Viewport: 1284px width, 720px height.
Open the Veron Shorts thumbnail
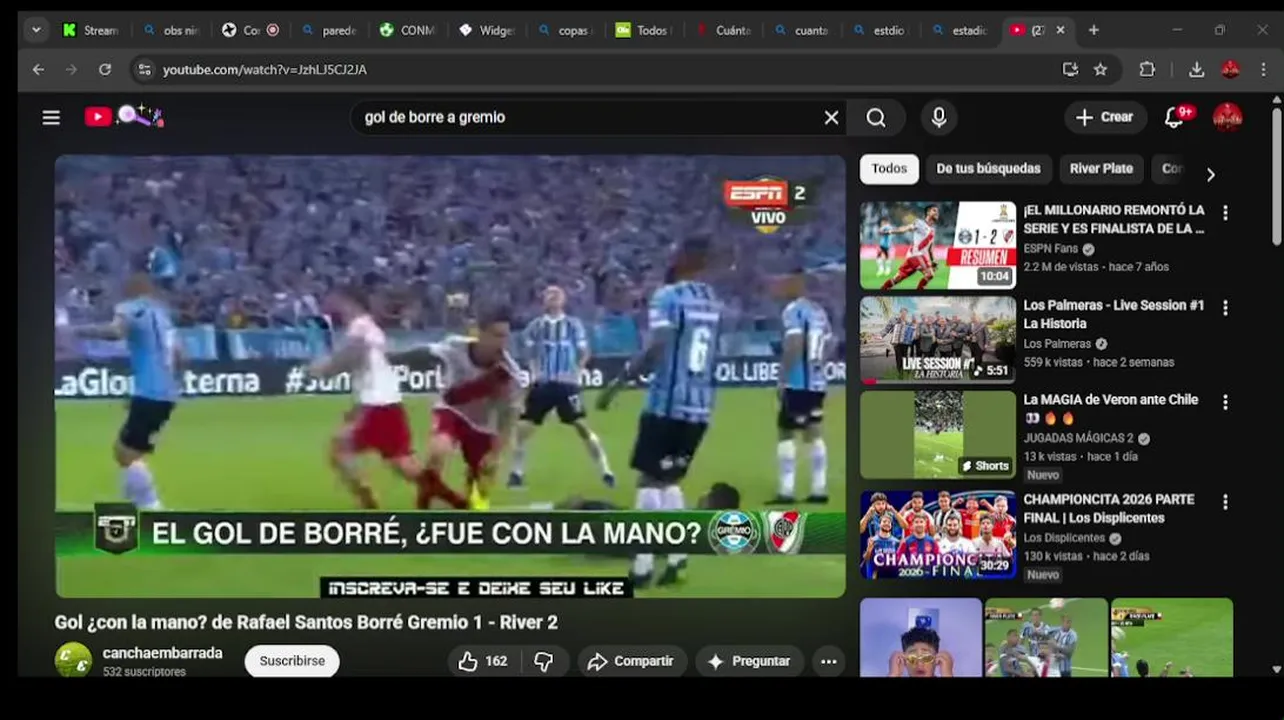click(938, 434)
